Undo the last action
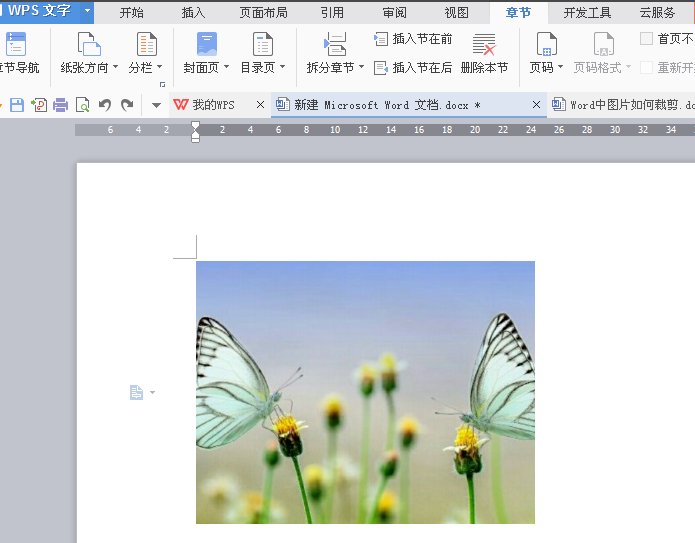The width and height of the screenshot is (695, 543). coord(105,105)
